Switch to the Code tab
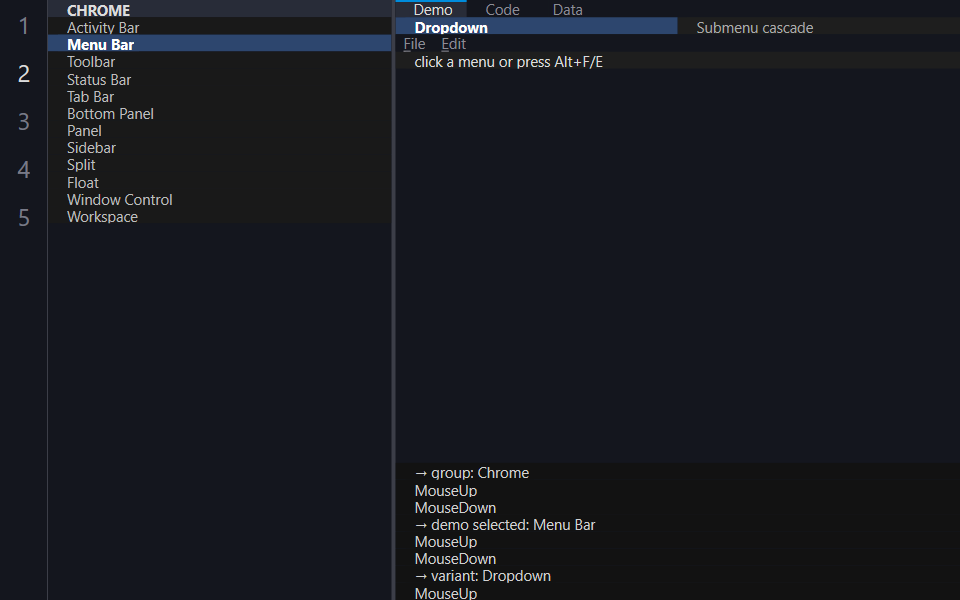Screen dimensions: 960x600 (x=502, y=9)
